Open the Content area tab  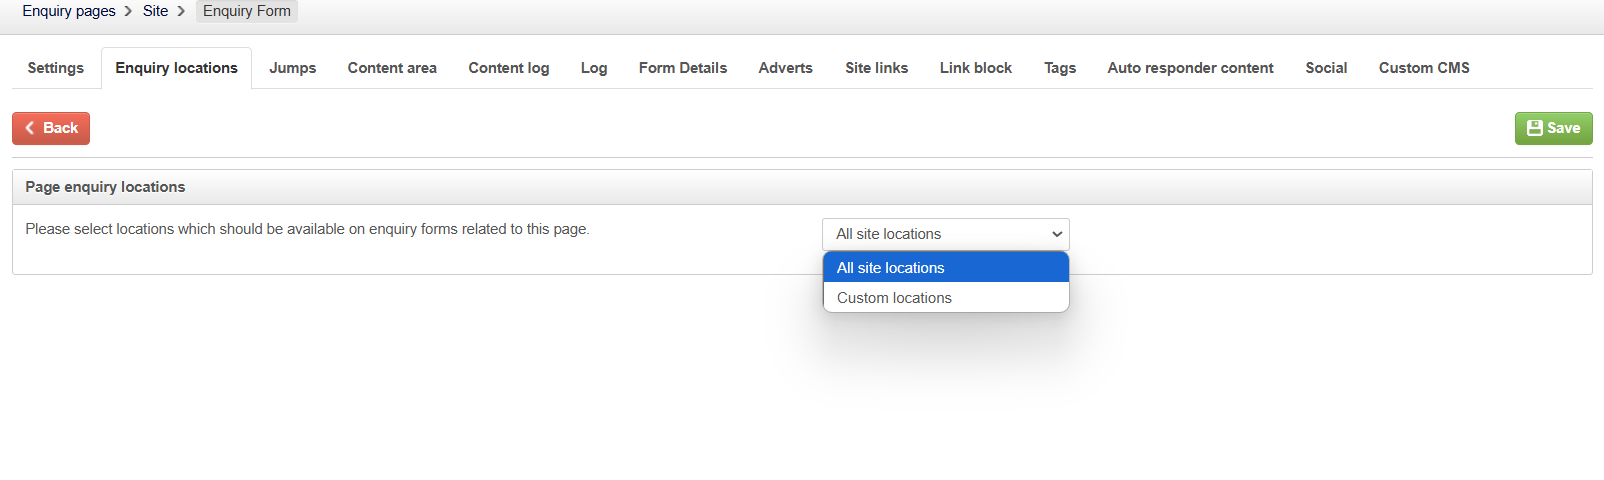pos(392,68)
